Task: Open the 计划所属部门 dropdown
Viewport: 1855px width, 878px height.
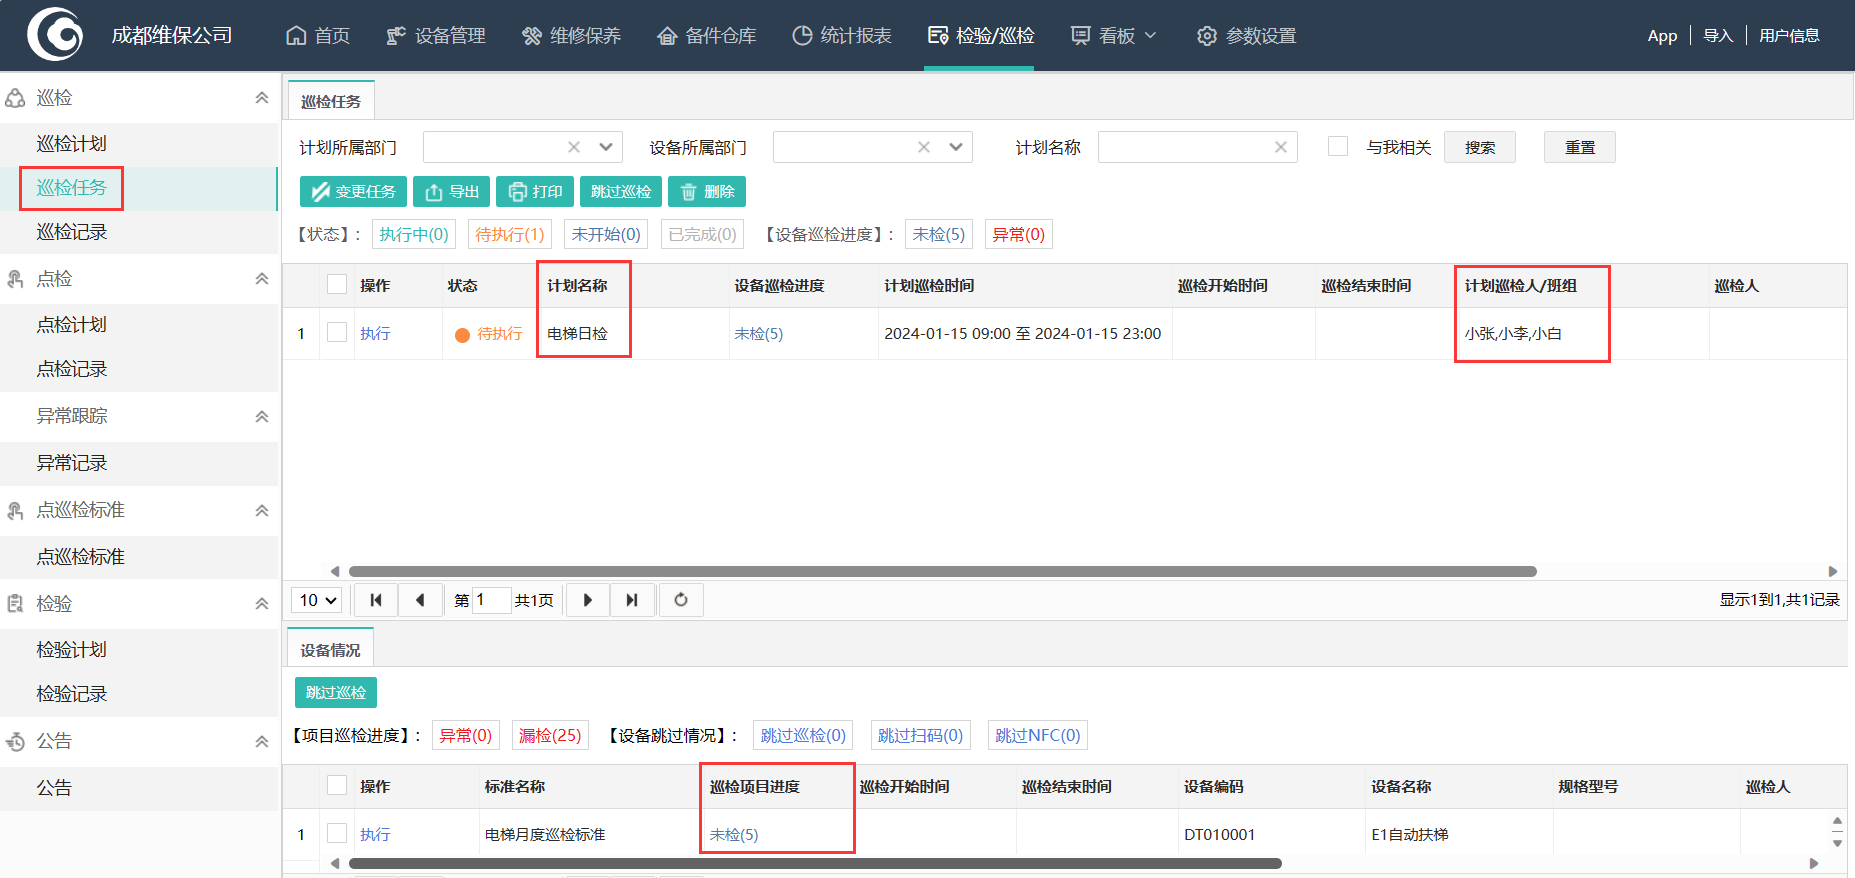Action: point(606,147)
